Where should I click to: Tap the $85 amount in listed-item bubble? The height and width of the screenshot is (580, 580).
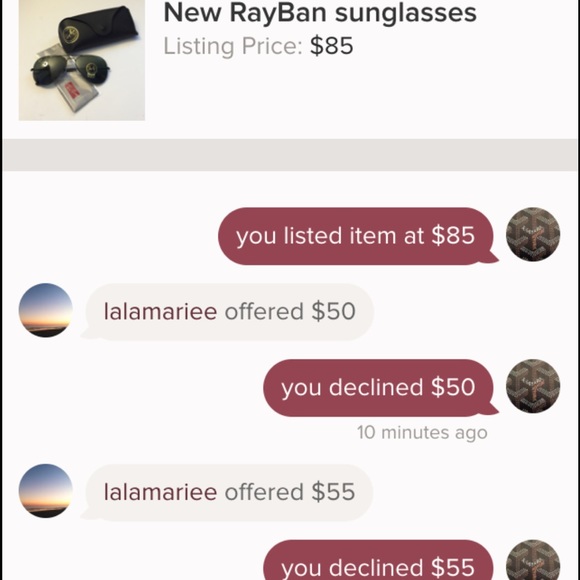[453, 235]
